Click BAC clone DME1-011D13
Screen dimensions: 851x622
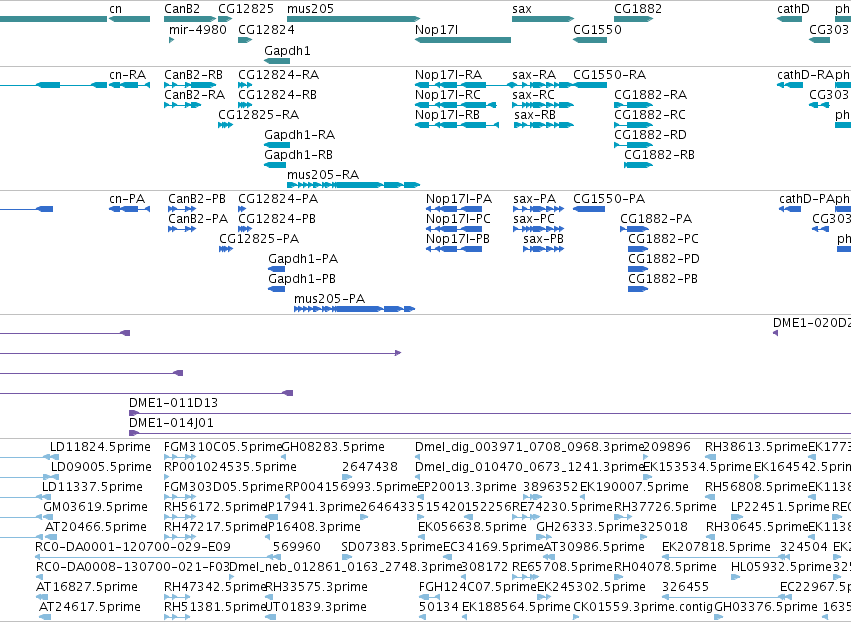click(x=173, y=403)
